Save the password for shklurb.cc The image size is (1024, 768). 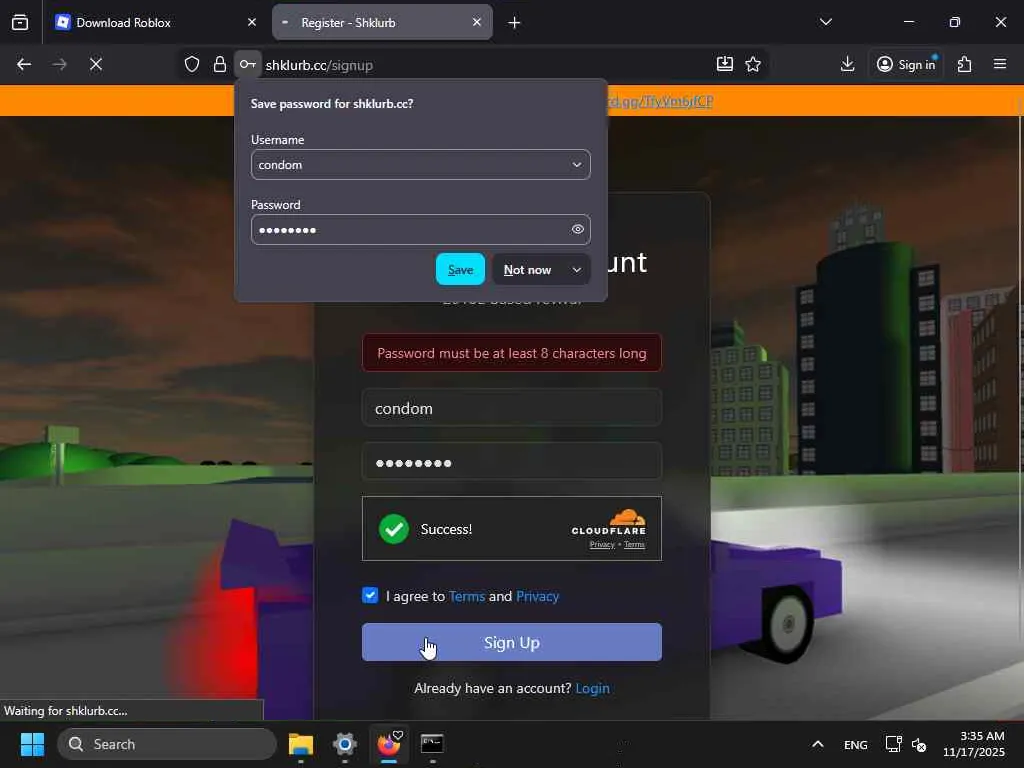(460, 269)
